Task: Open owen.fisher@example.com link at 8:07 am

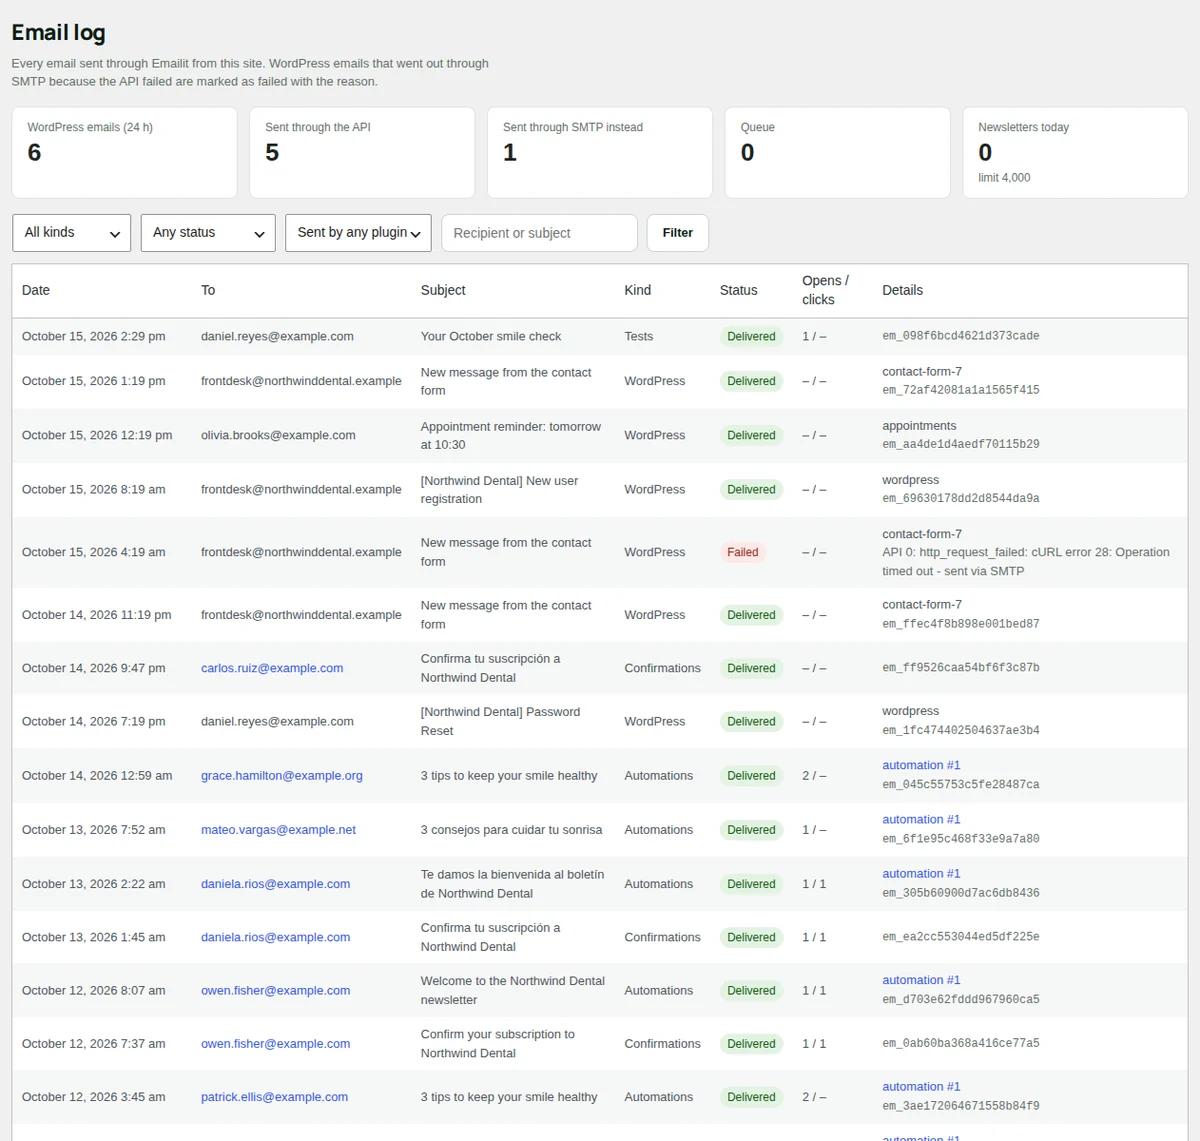Action: click(275, 991)
